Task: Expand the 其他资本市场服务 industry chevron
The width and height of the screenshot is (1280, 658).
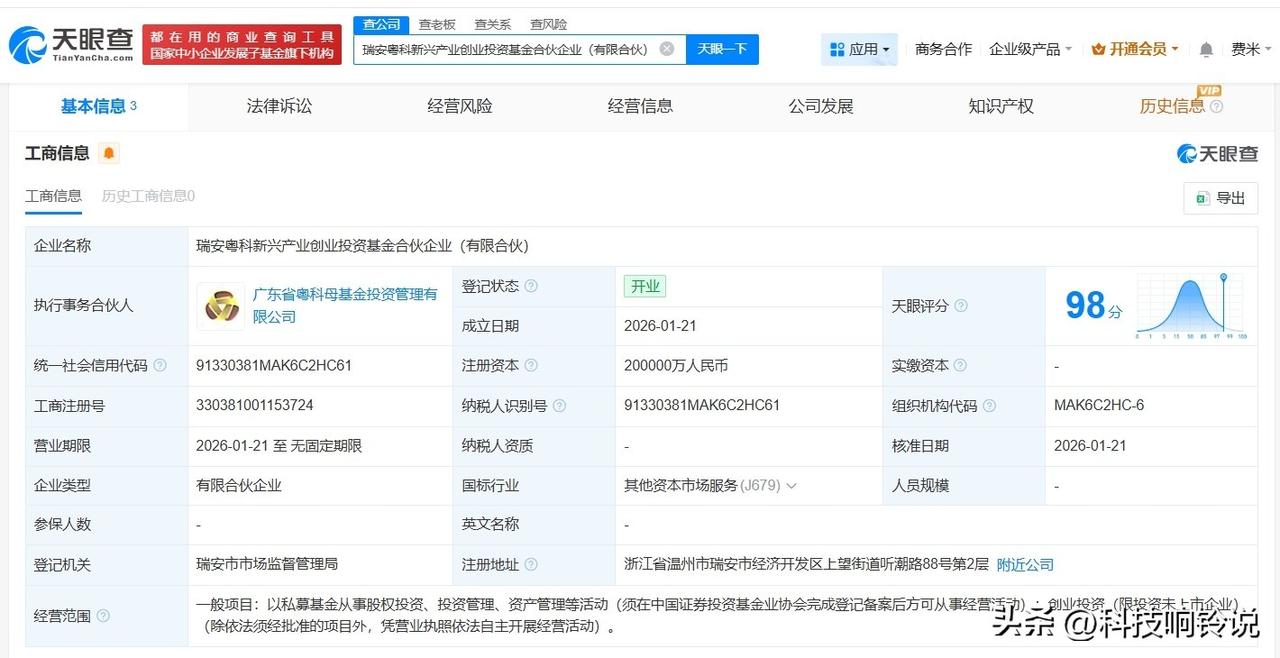Action: click(791, 486)
